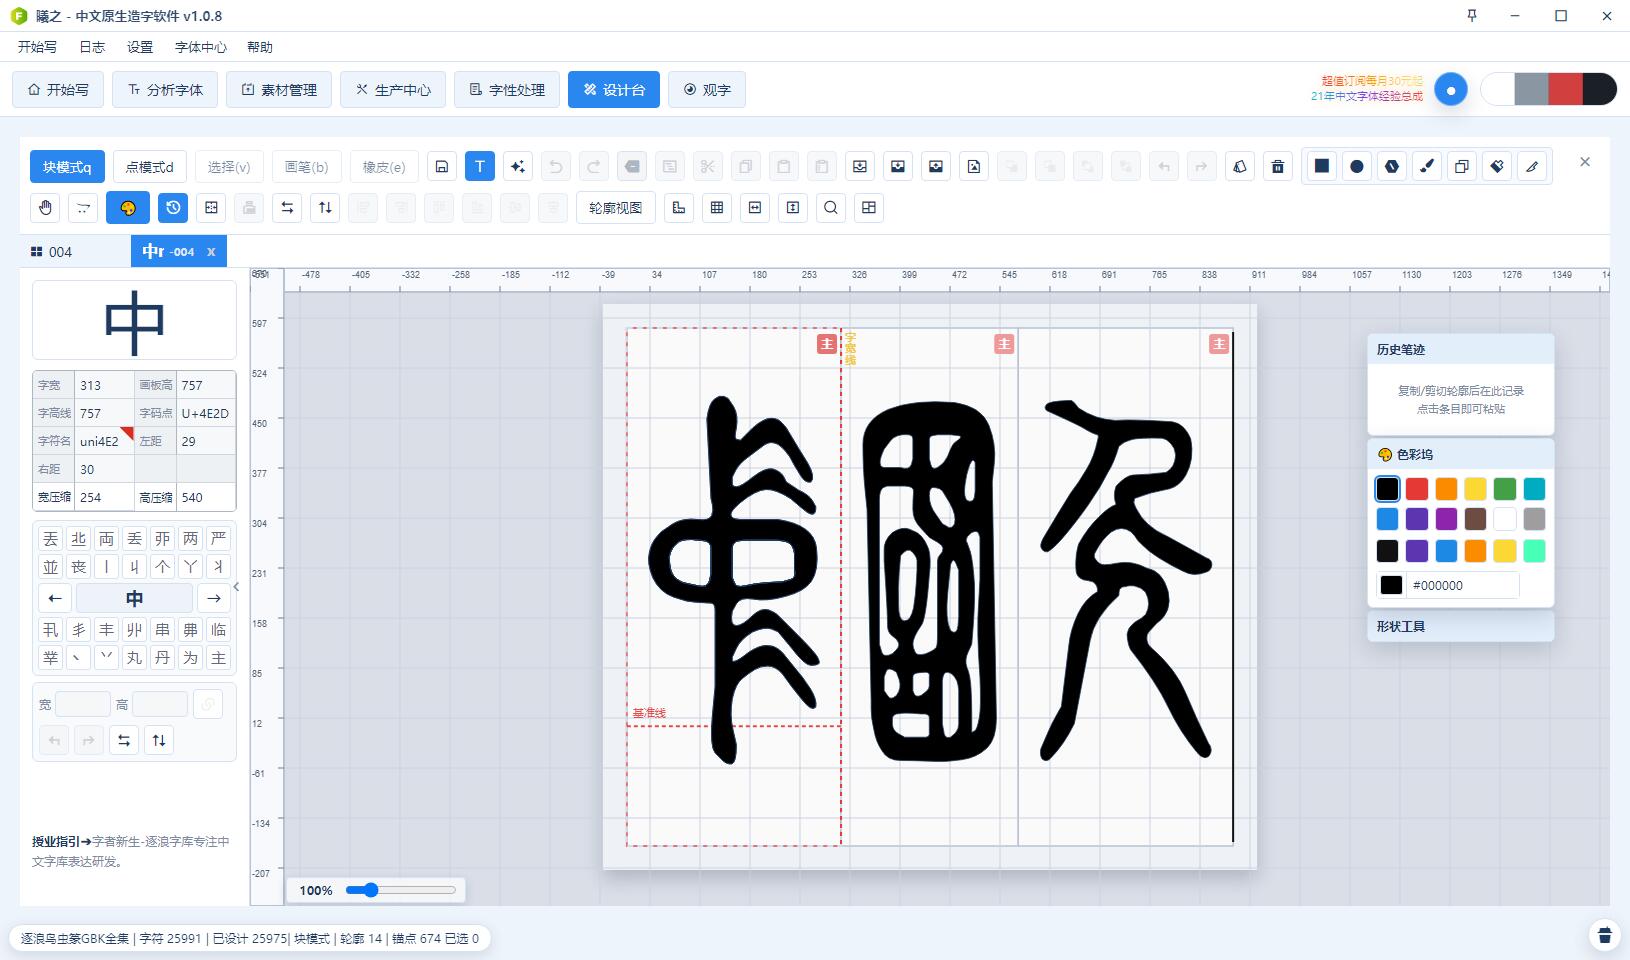Click the paint bucket fill icon
Image resolution: width=1630 pixels, height=960 pixels.
coord(1497,166)
